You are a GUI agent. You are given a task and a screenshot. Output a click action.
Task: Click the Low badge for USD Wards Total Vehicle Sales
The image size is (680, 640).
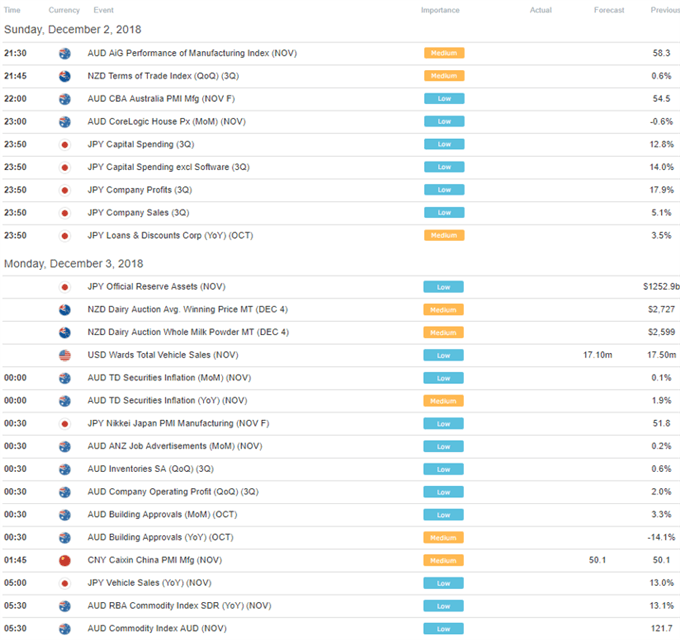click(444, 356)
